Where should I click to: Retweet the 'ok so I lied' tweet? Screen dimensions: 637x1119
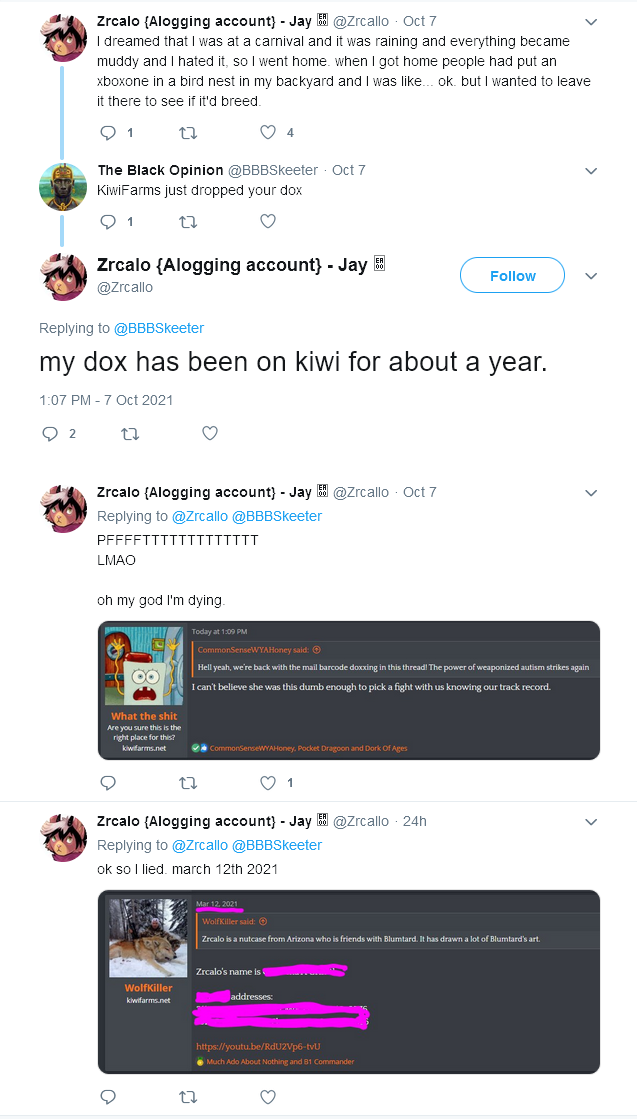click(188, 1097)
